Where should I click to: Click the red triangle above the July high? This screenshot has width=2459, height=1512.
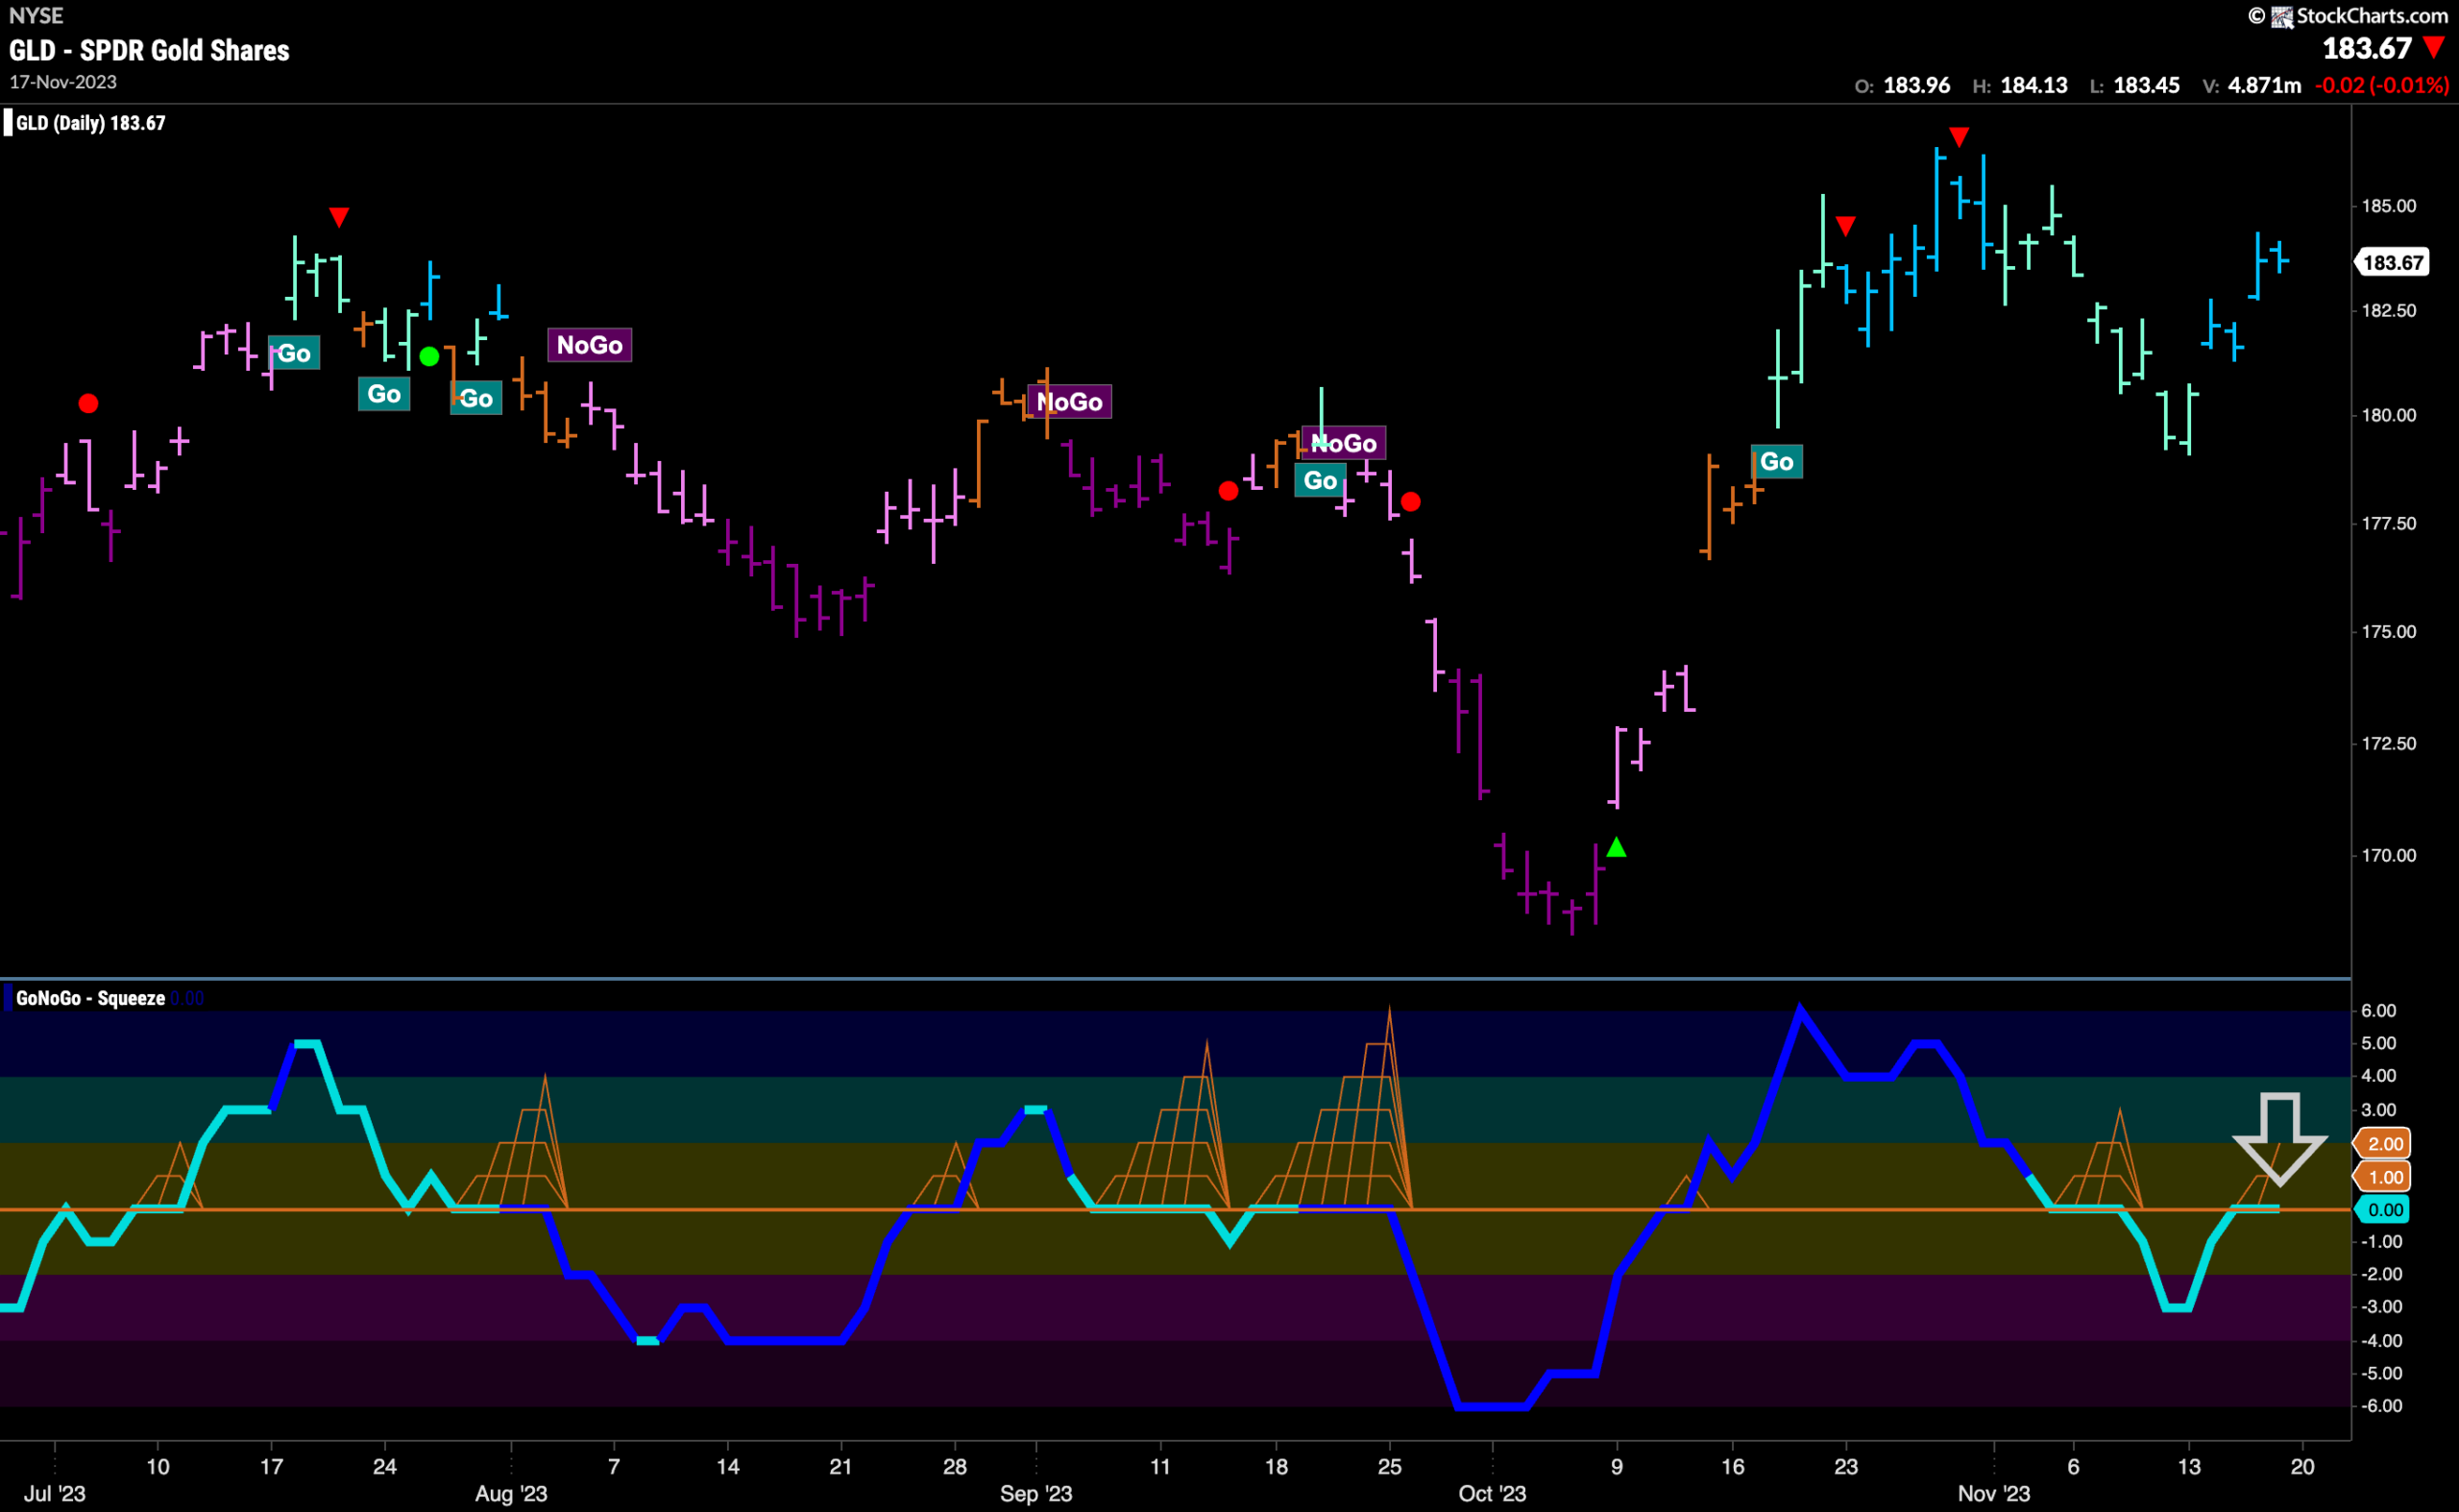pos(339,217)
